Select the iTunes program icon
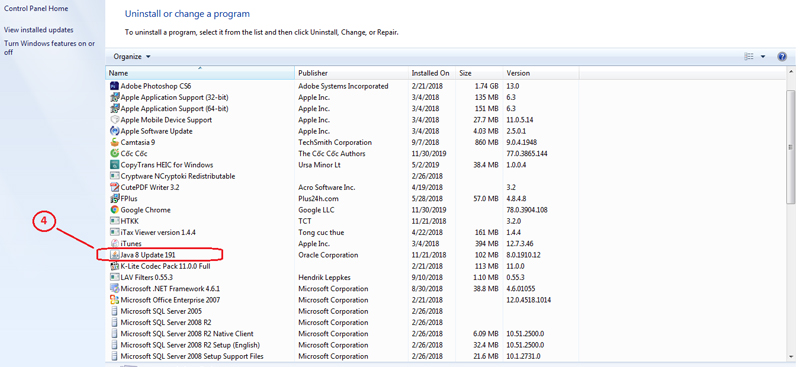 [115, 243]
